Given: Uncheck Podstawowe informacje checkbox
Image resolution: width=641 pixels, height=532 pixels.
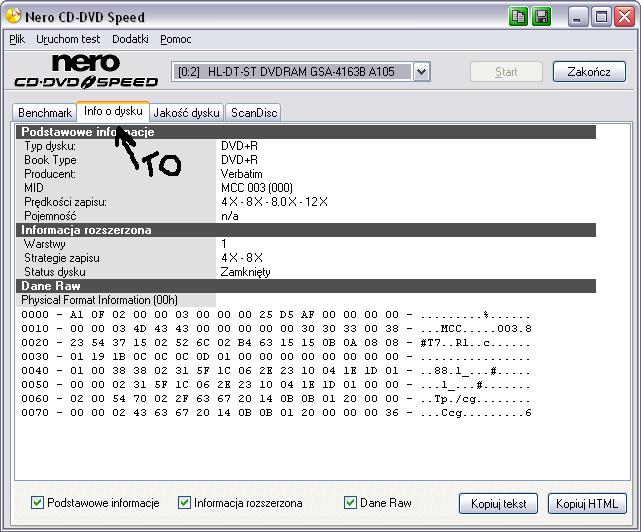Looking at the screenshot, I should click(37, 503).
